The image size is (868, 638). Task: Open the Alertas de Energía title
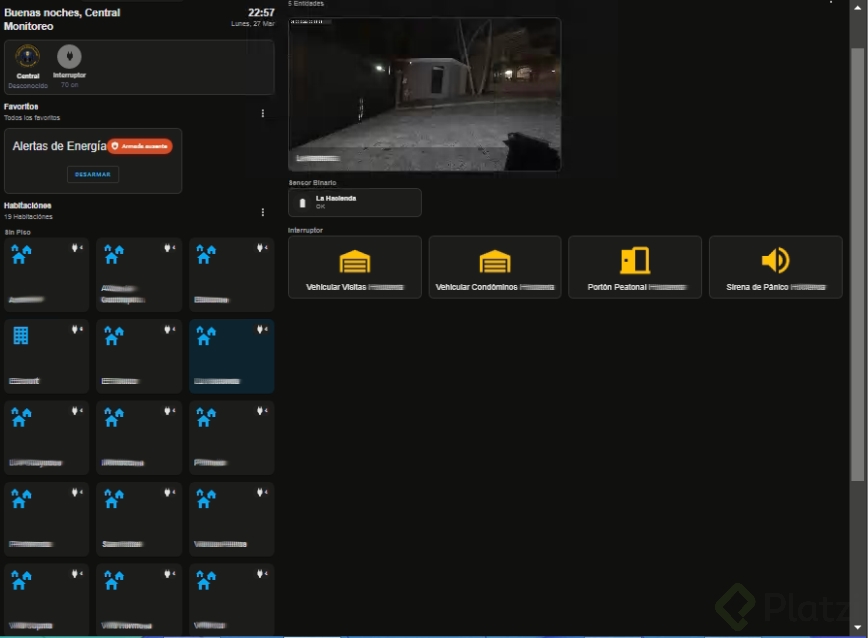click(x=59, y=146)
